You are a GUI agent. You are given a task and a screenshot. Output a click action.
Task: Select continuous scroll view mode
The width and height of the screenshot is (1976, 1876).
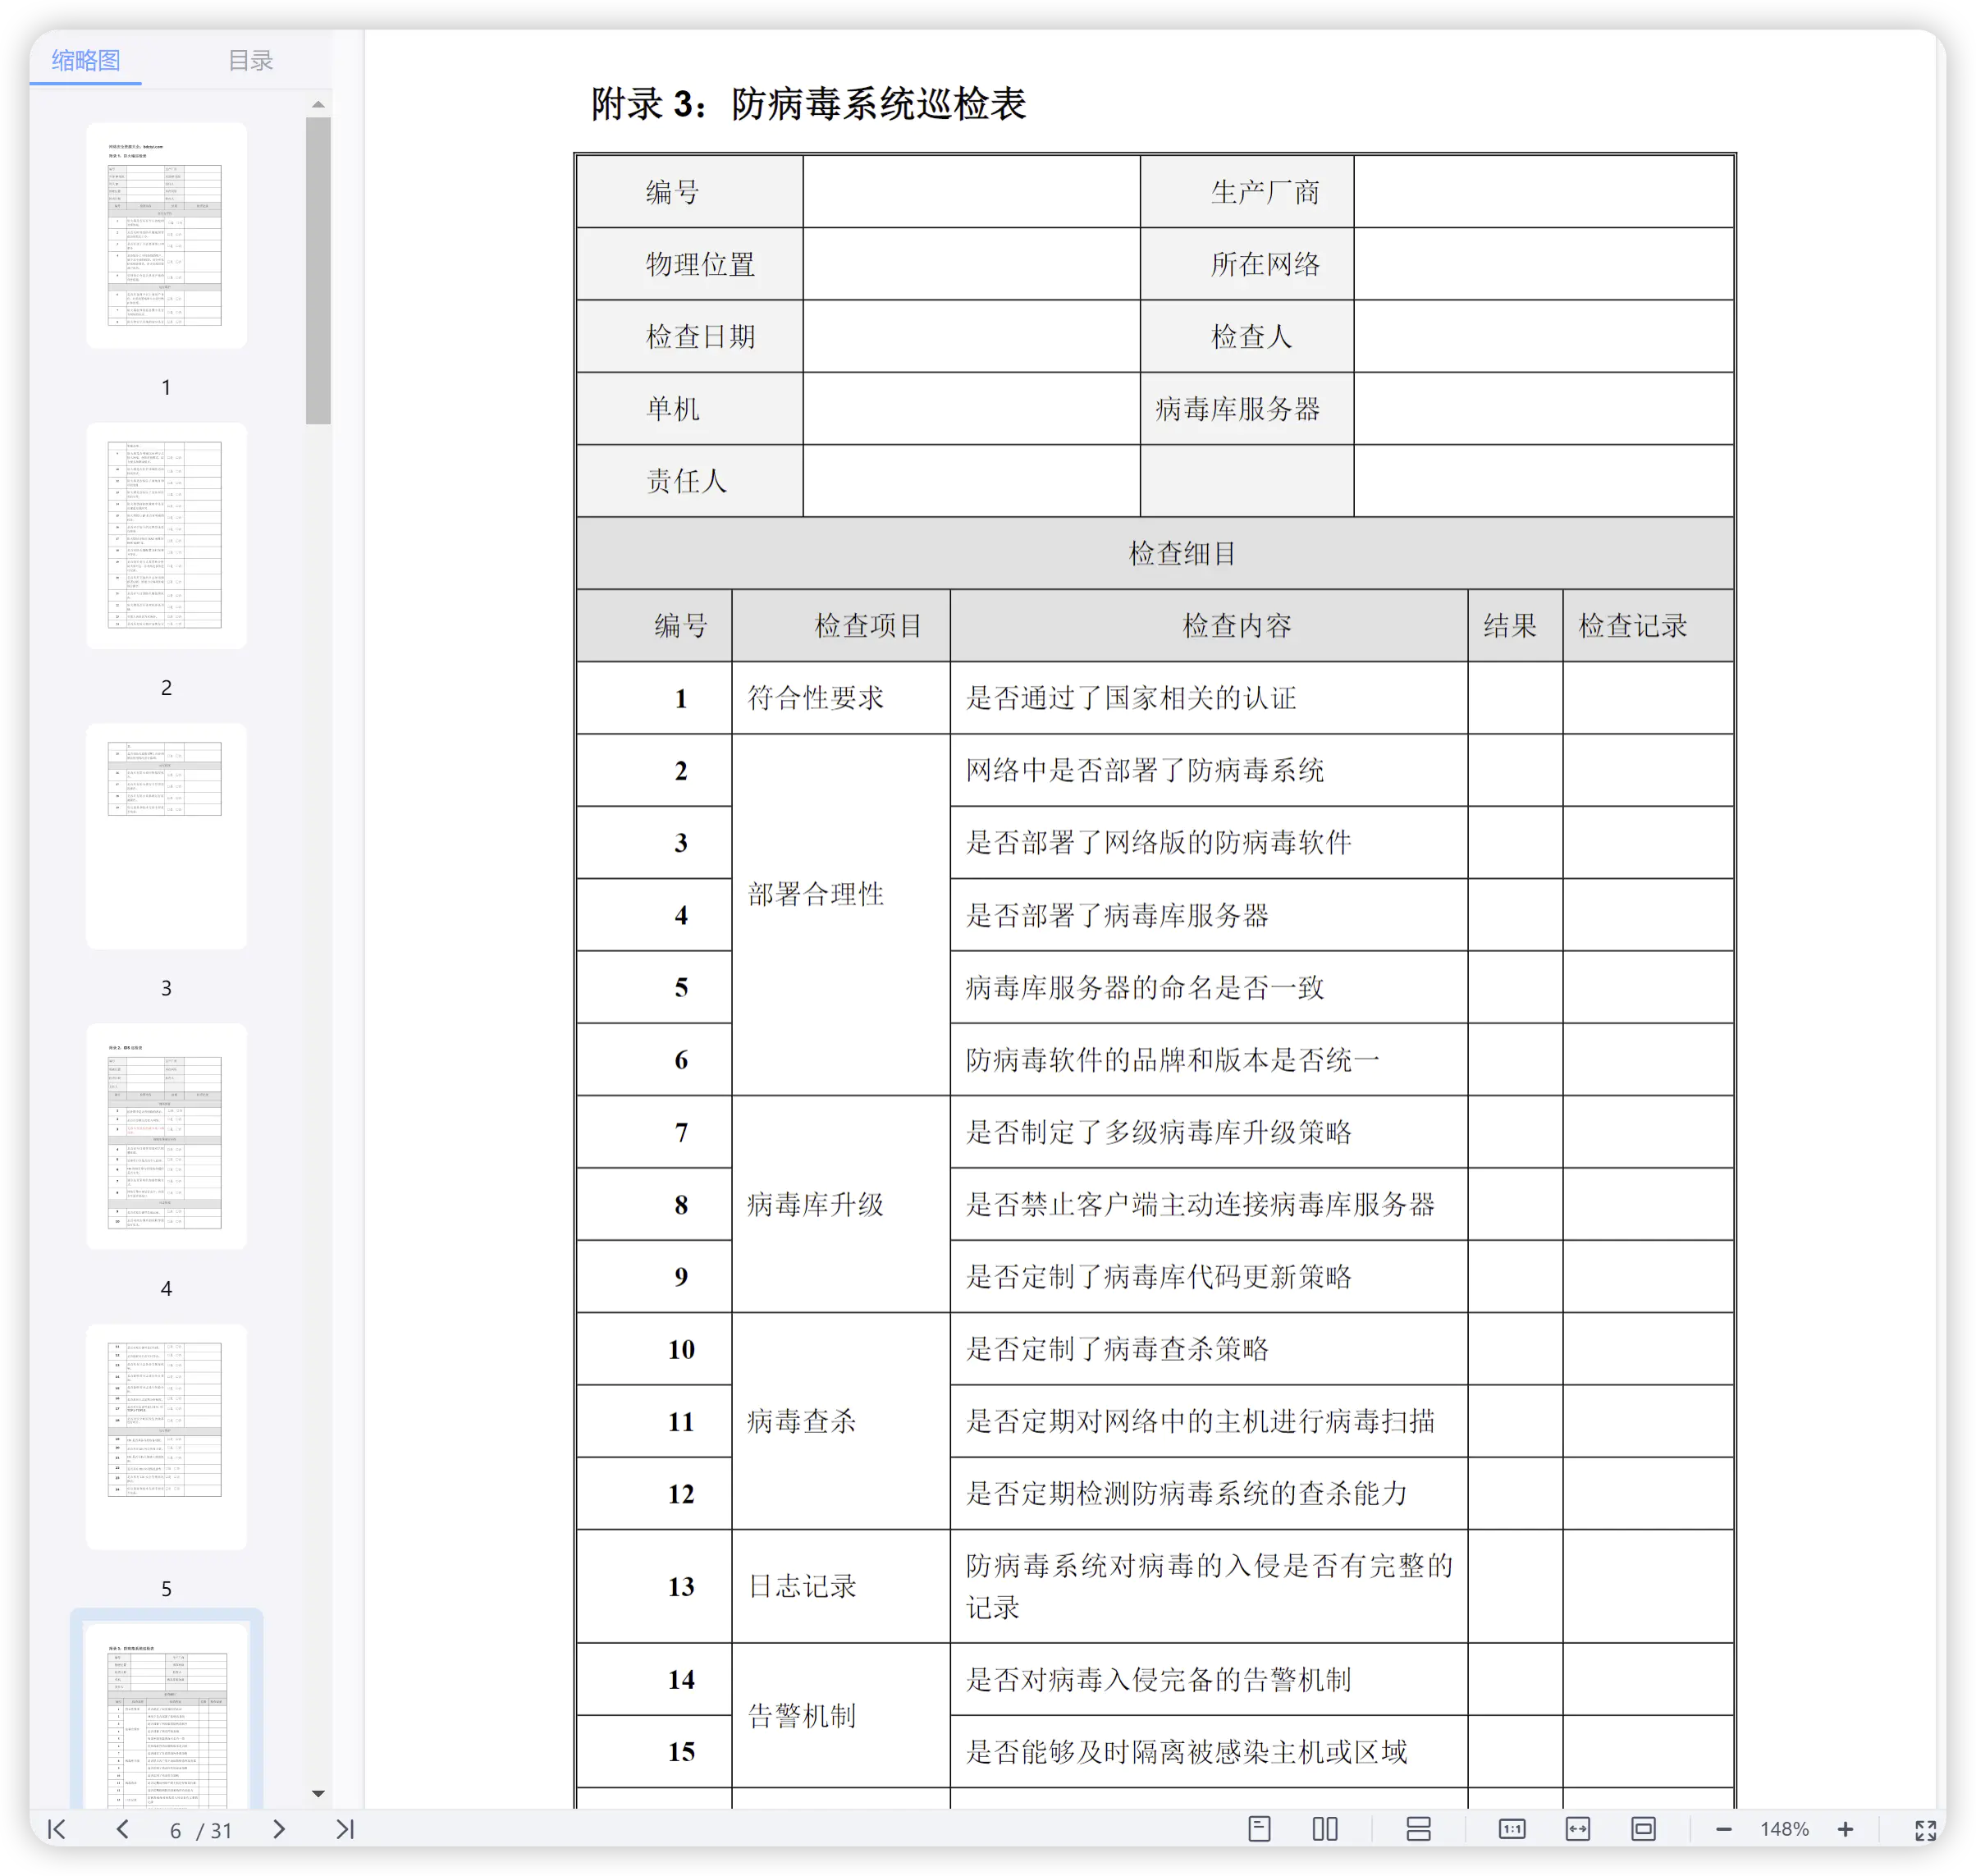click(x=1418, y=1829)
